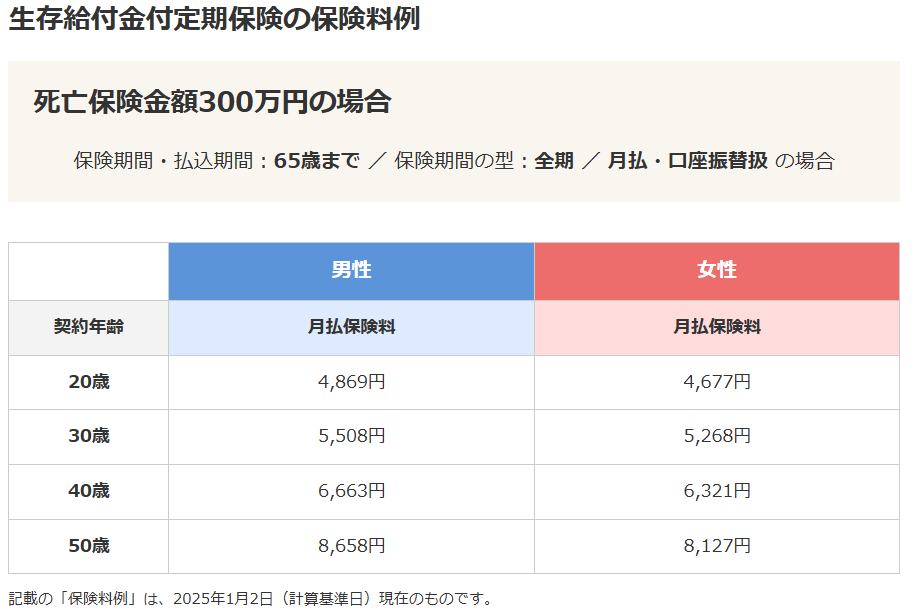Select the blue 男性 column header
Screen dimensions: 916x614
coord(351,270)
